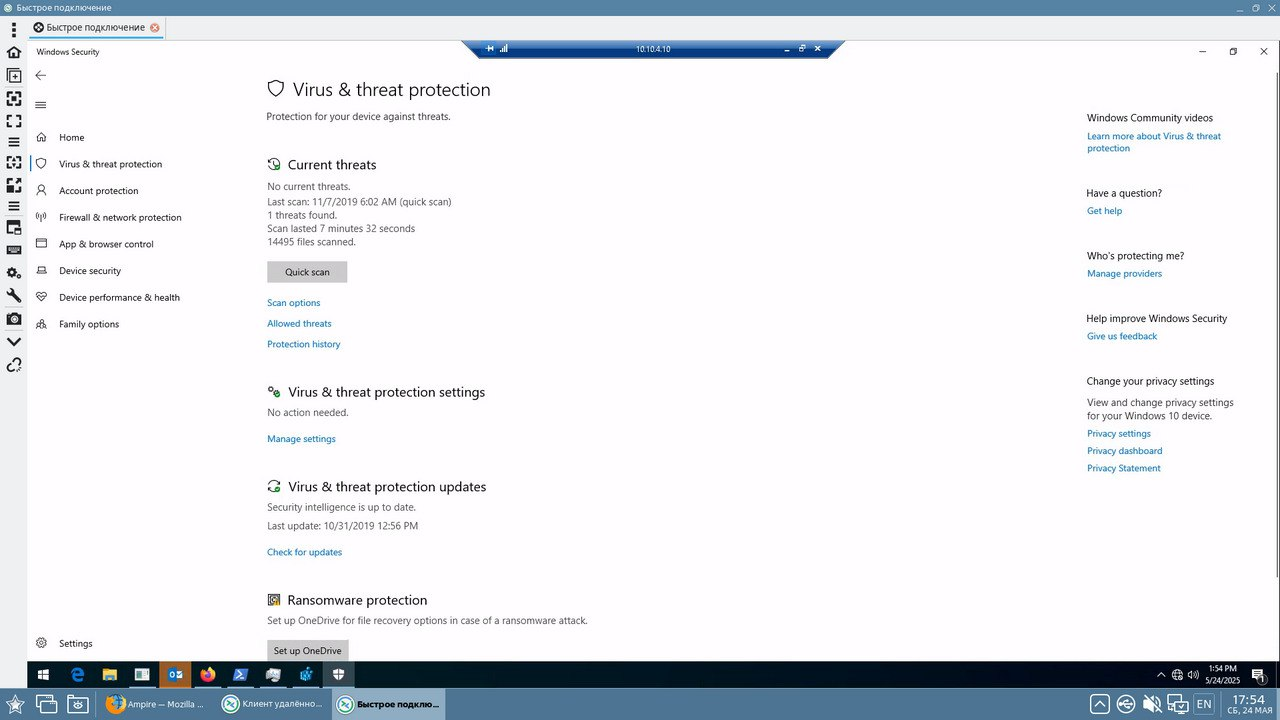Open Privacy Statement link
Viewport: 1280px width, 720px height.
[x=1124, y=468]
